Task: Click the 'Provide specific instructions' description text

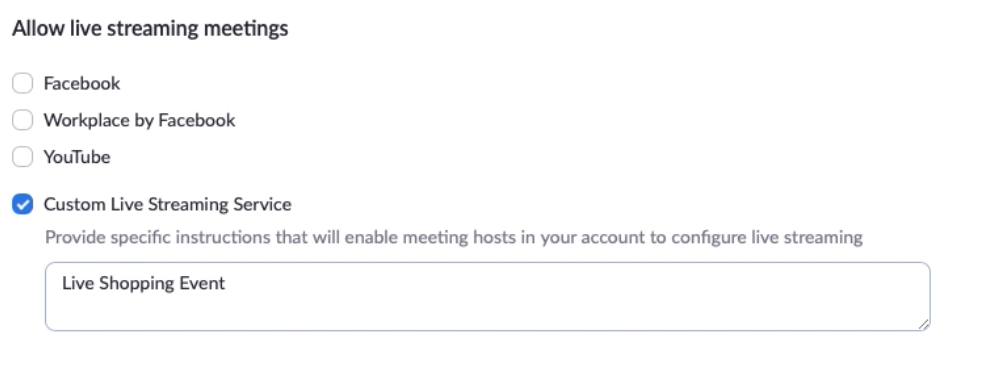Action: click(x=453, y=237)
